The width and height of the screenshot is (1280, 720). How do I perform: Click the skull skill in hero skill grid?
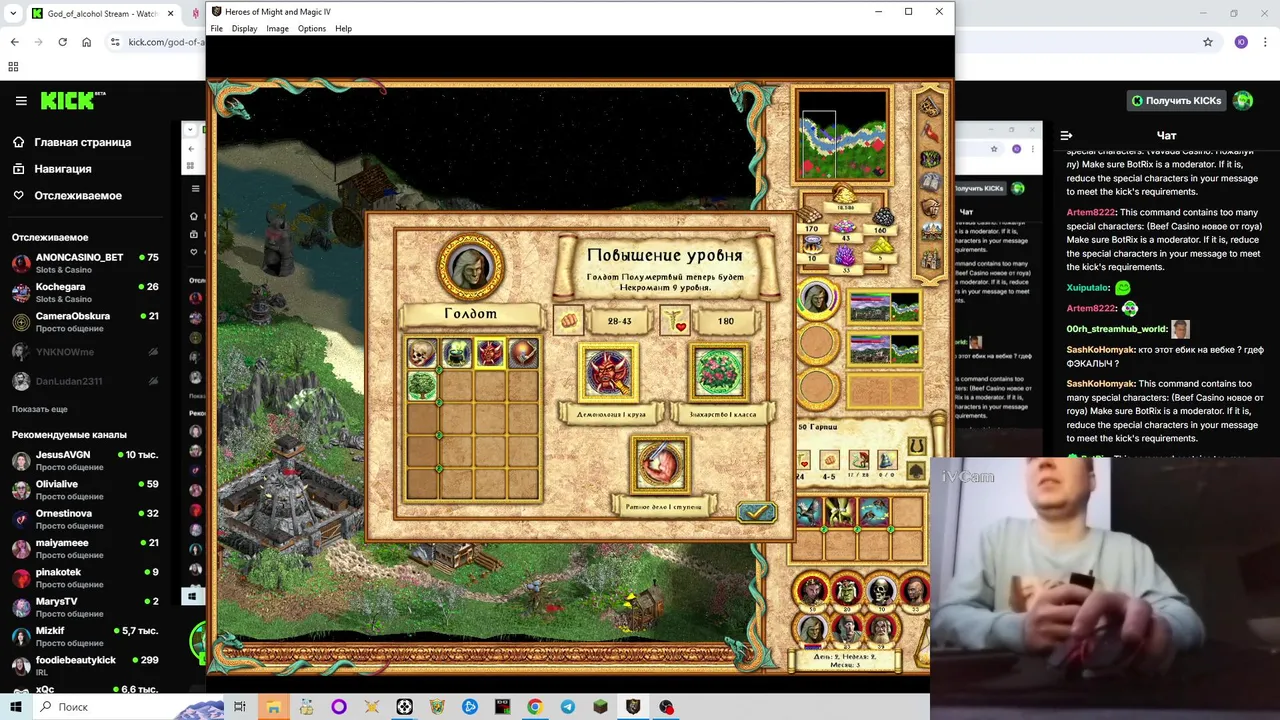click(x=421, y=353)
